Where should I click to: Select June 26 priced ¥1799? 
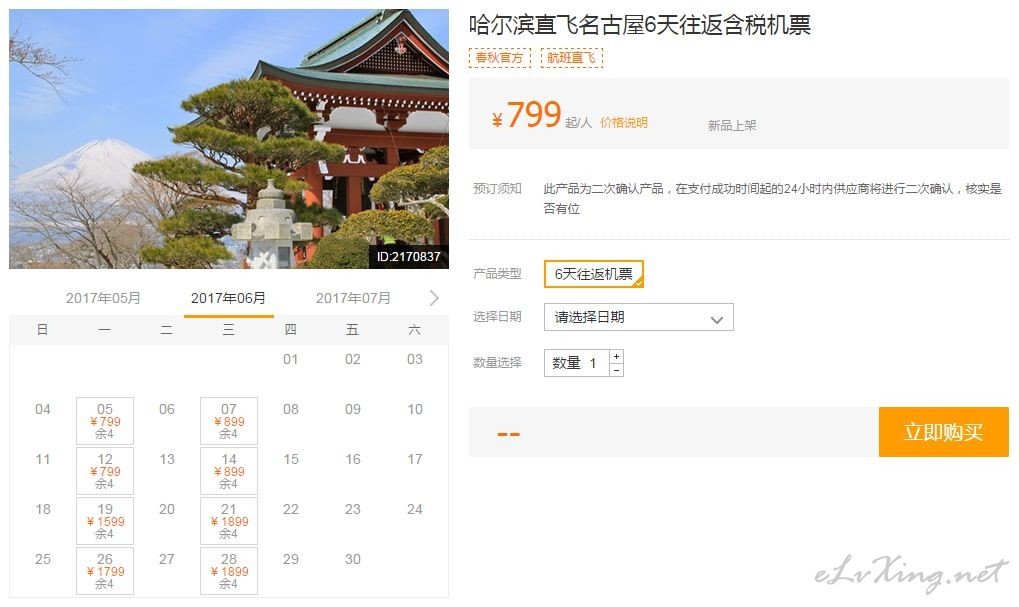coord(105,571)
